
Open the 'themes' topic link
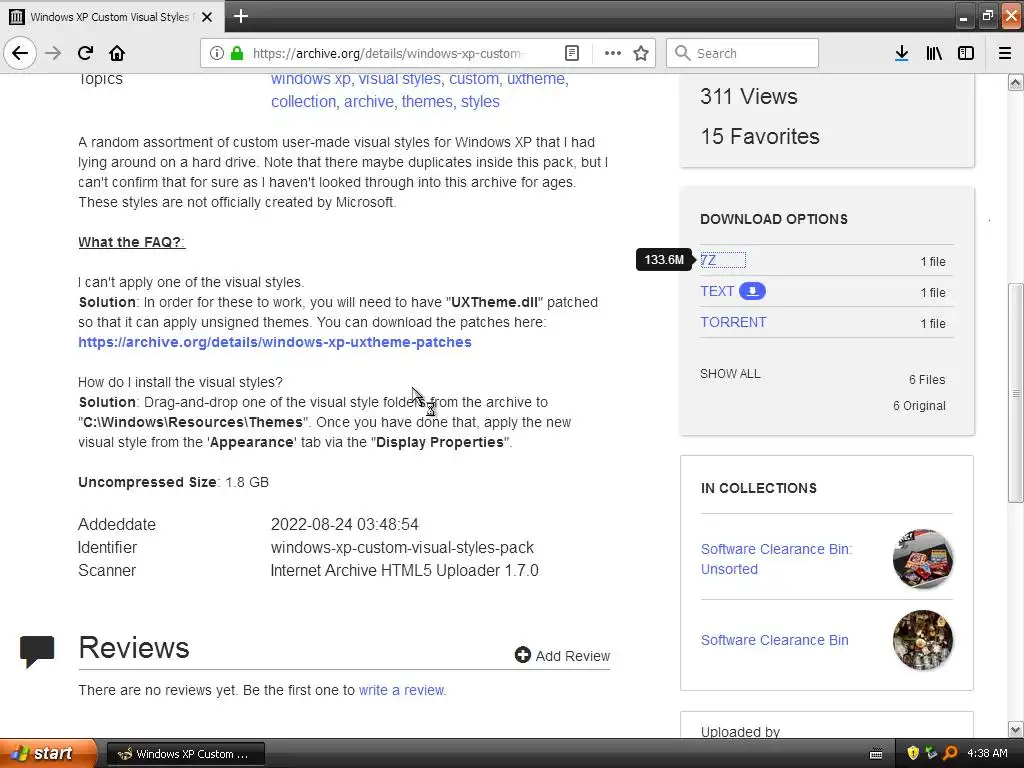tap(427, 102)
